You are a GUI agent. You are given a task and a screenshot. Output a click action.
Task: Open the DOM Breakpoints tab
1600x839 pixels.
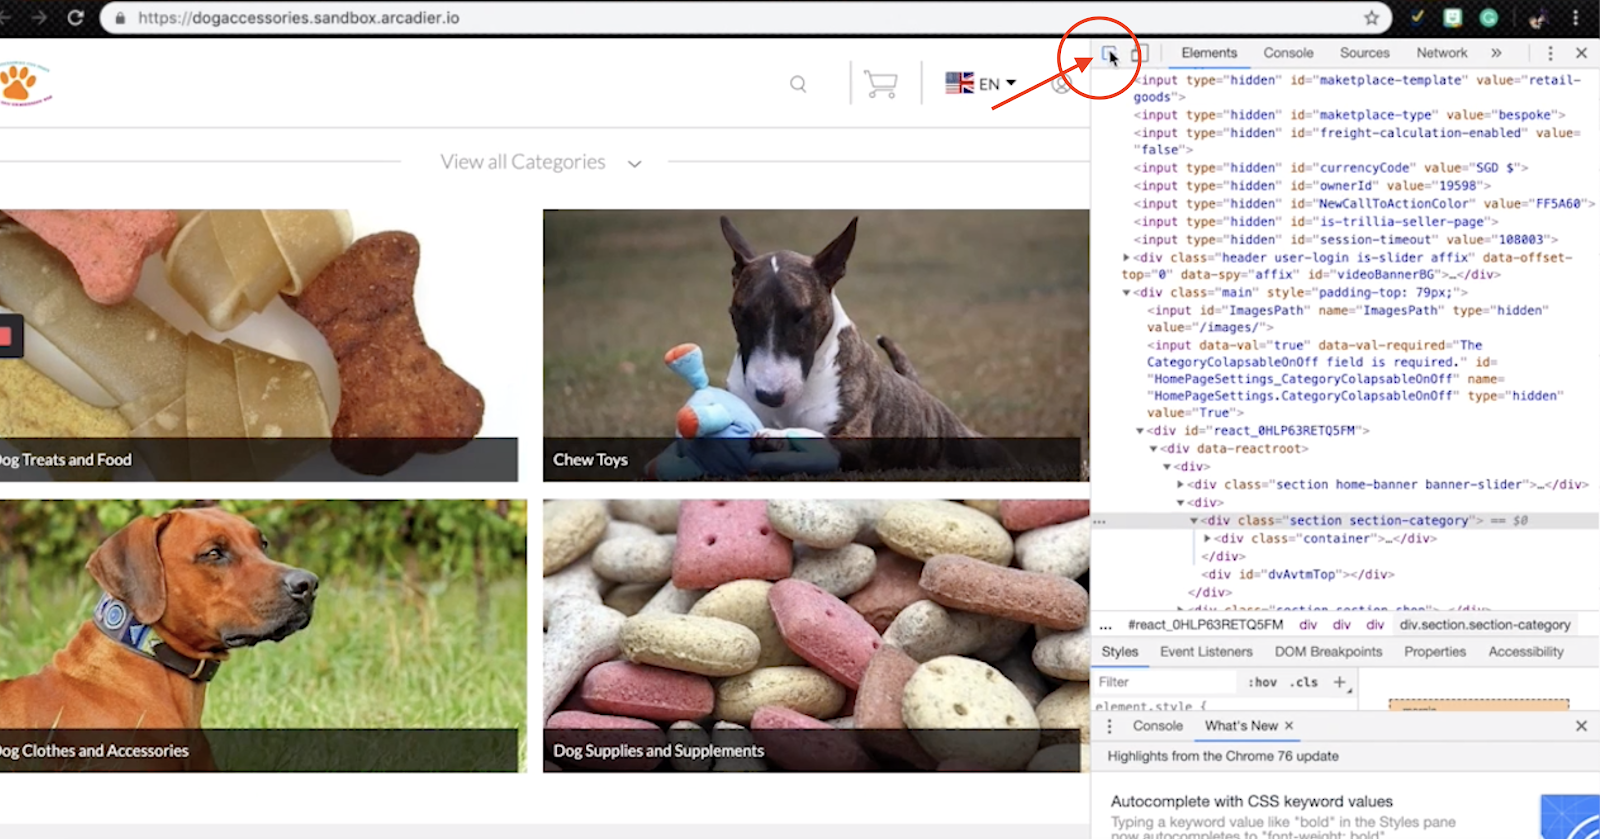[x=1328, y=652]
